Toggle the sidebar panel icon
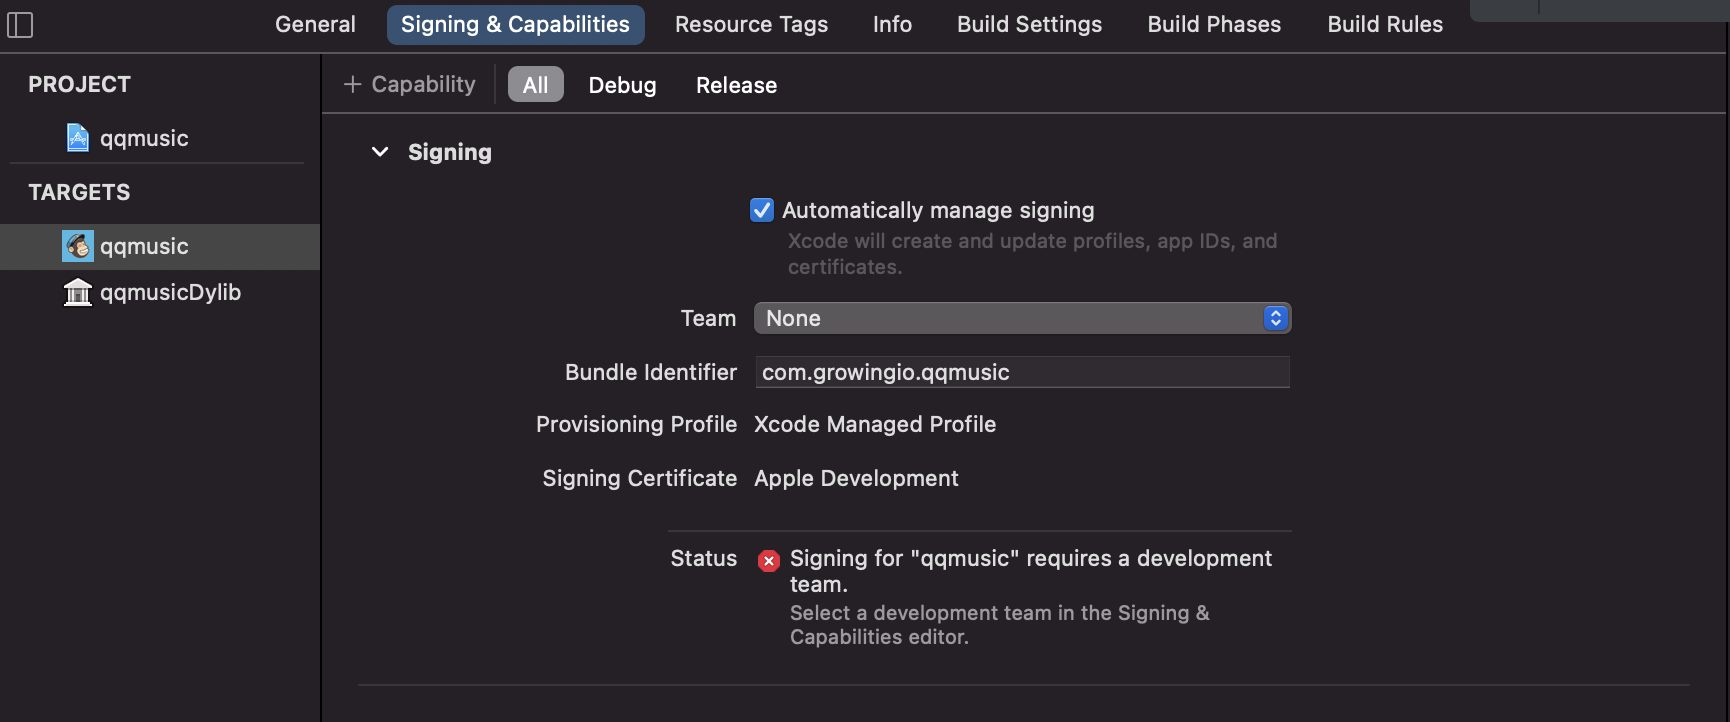Viewport: 1730px width, 722px height. point(20,25)
